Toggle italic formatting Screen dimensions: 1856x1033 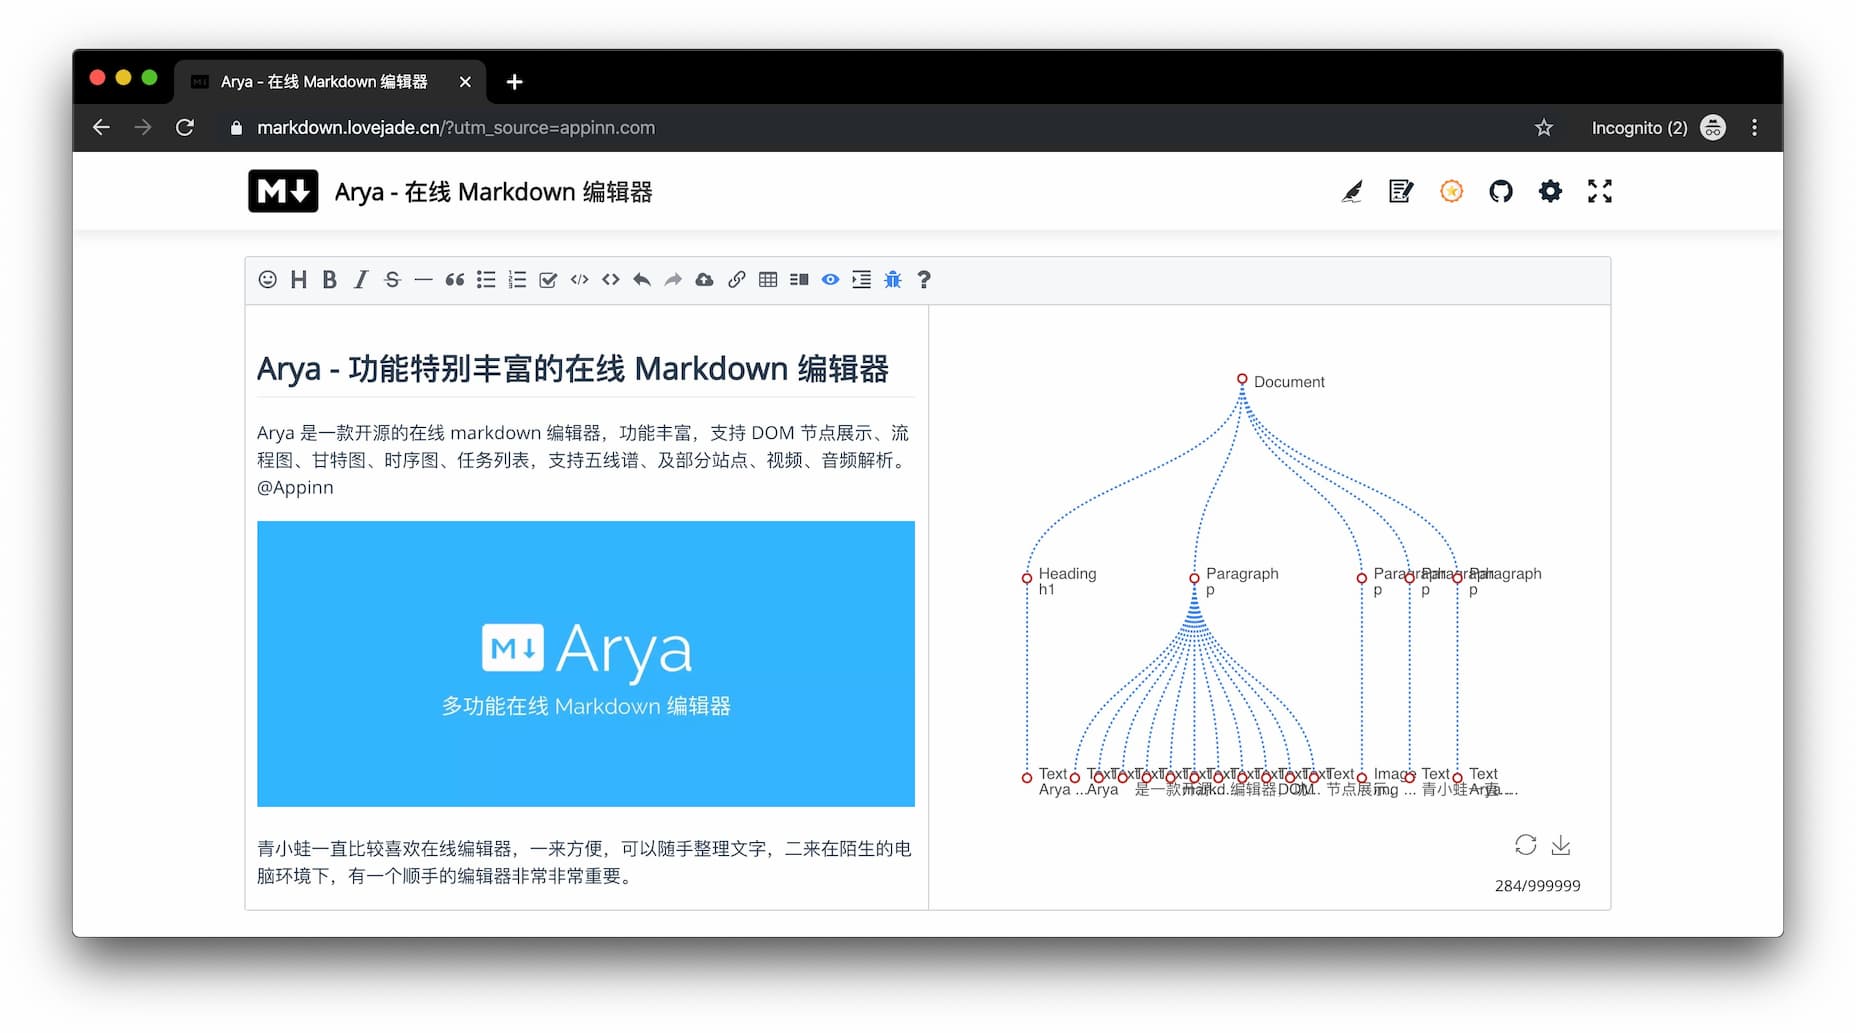[x=361, y=280]
